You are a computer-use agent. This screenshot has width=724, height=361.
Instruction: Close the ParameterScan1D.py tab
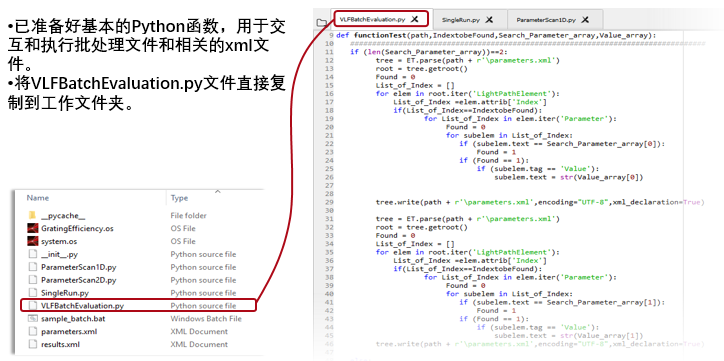pyautogui.click(x=585, y=20)
